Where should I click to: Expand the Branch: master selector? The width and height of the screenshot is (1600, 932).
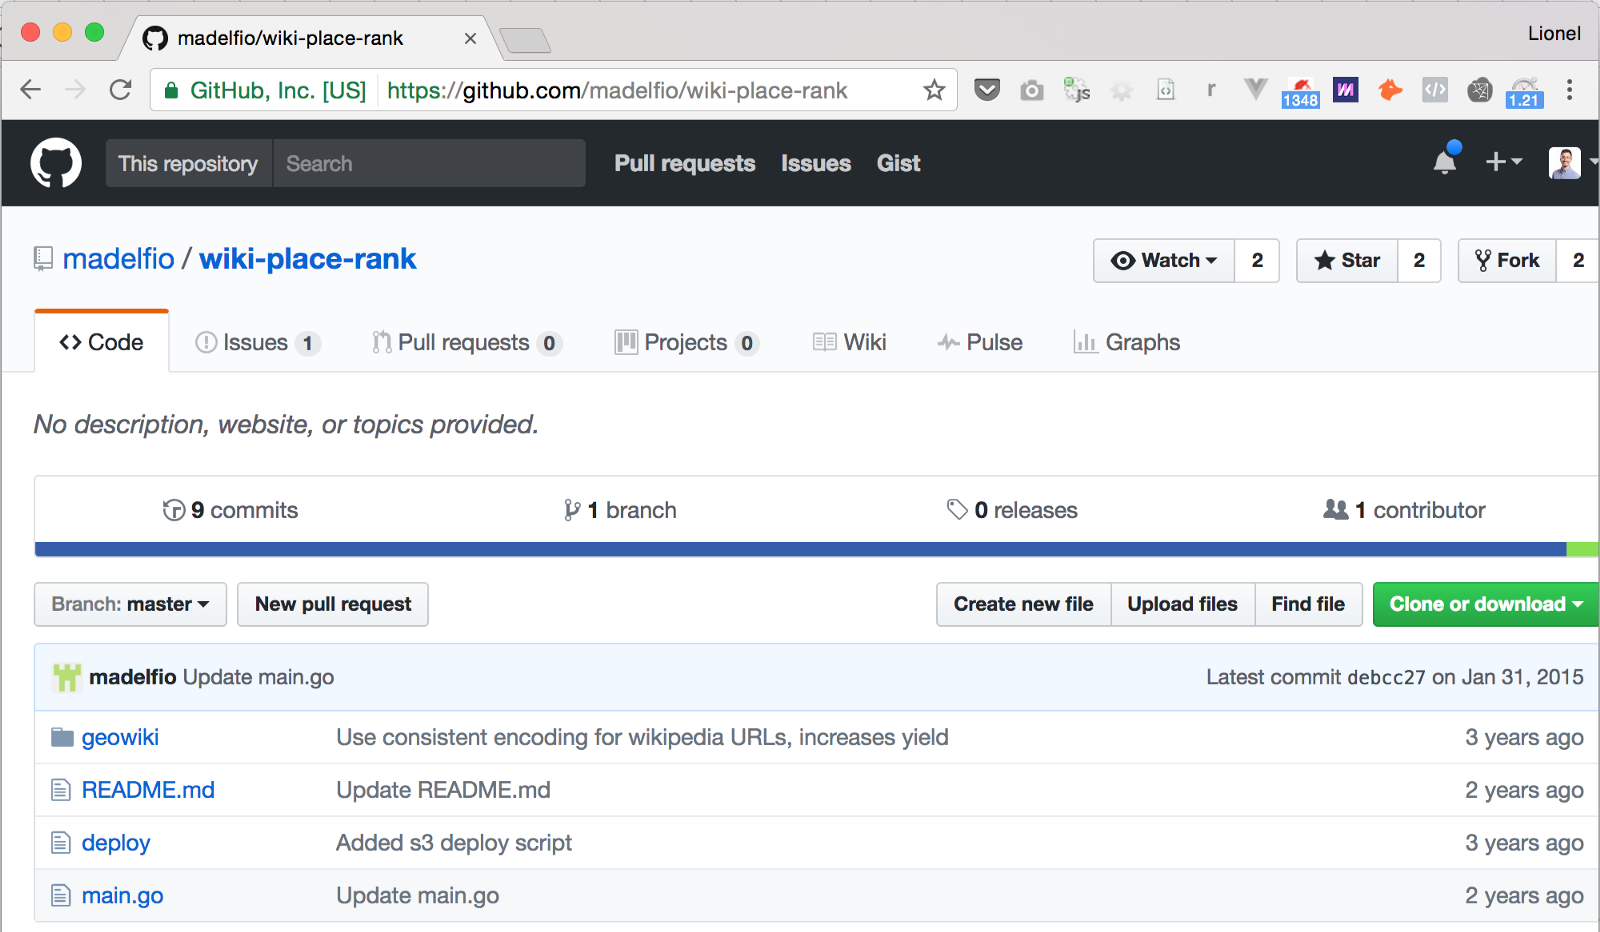pyautogui.click(x=130, y=604)
